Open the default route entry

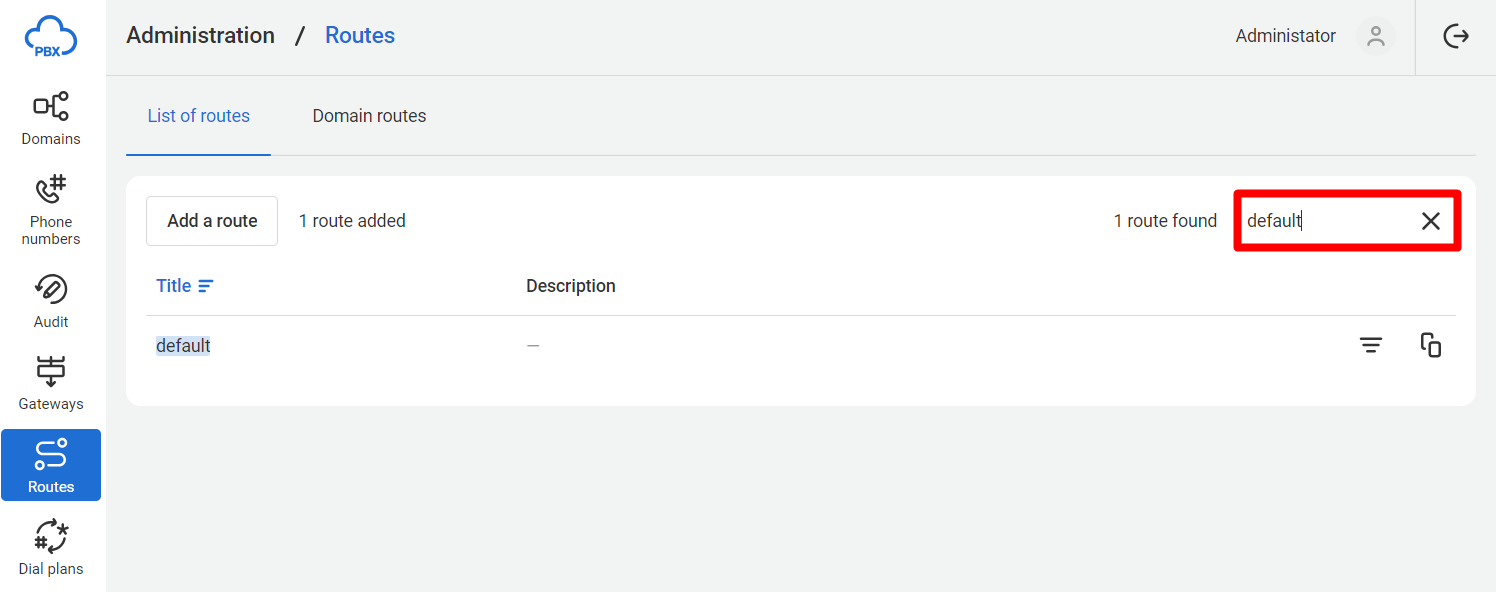pyautogui.click(x=183, y=346)
